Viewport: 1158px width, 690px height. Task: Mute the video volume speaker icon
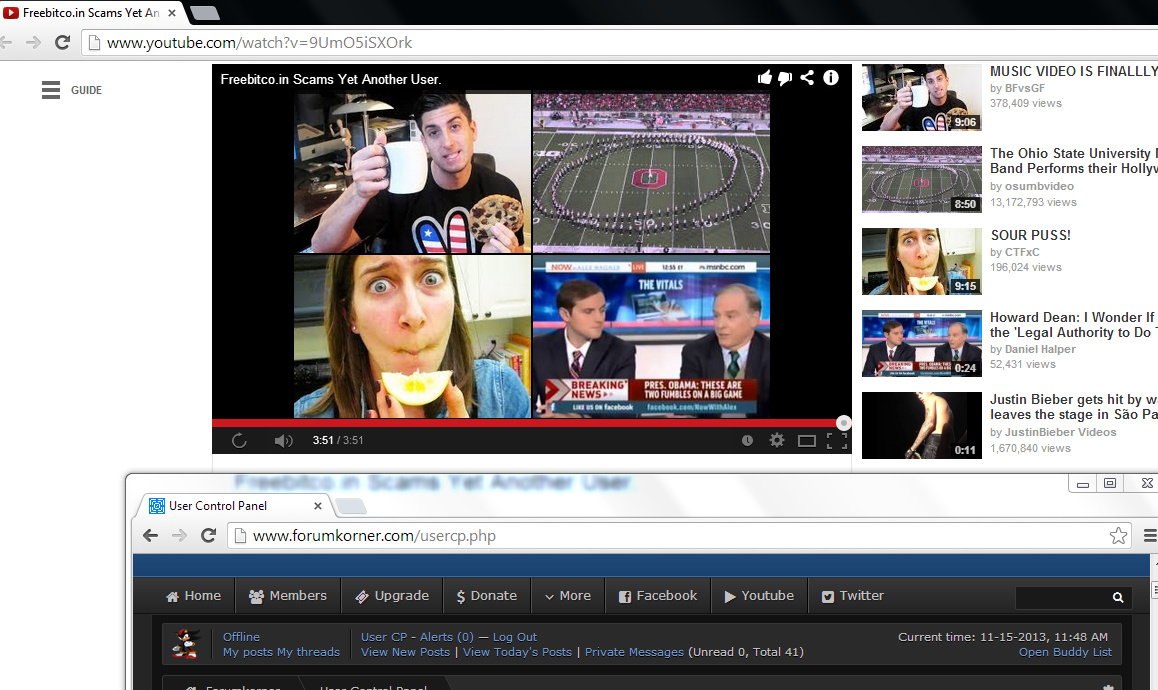[x=284, y=440]
